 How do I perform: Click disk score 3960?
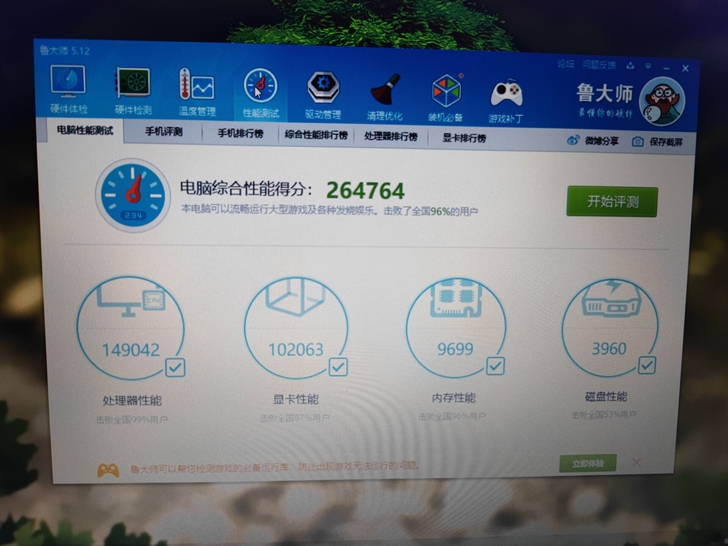pos(609,348)
